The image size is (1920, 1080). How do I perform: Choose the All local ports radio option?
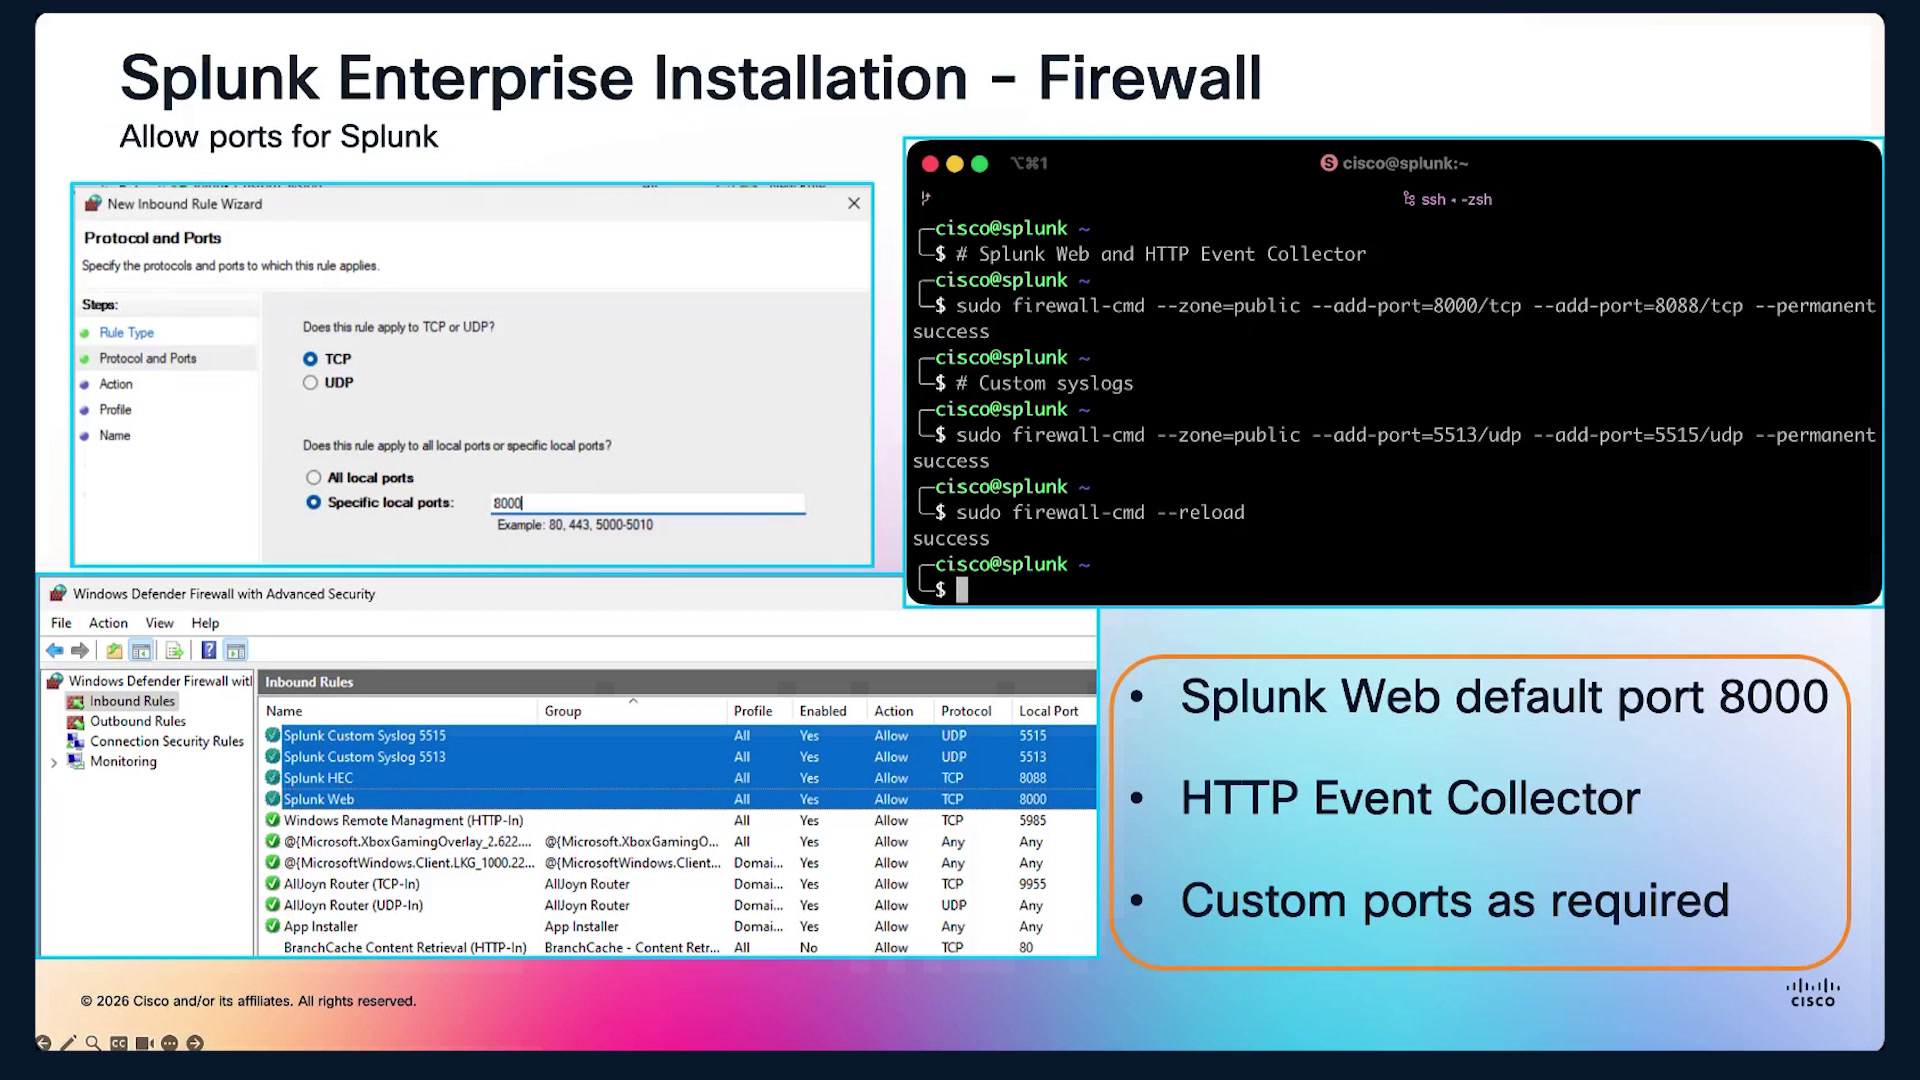[314, 478]
